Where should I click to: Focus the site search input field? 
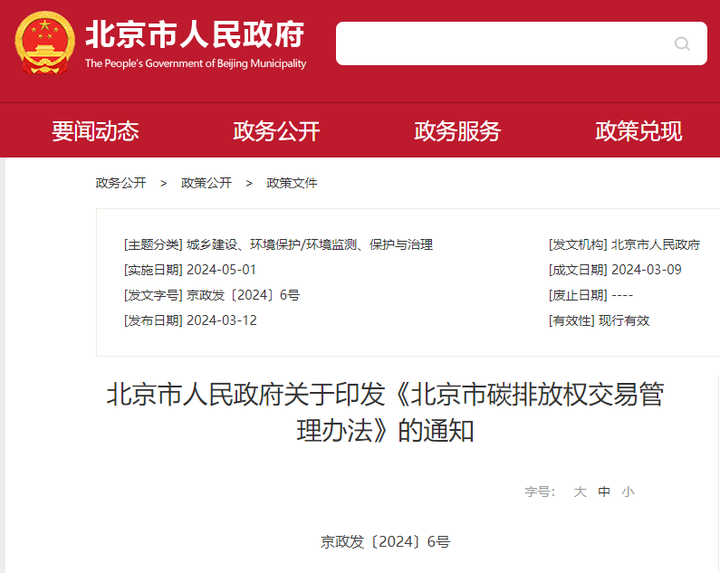(521, 44)
